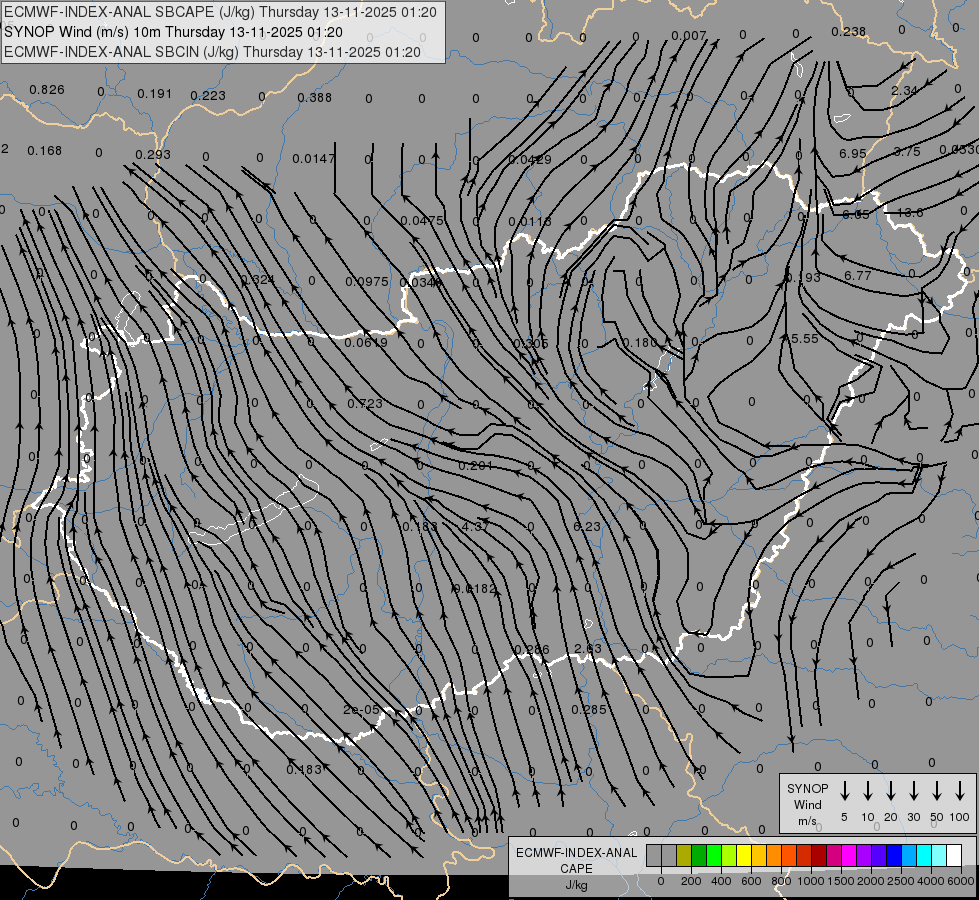Image resolution: width=979 pixels, height=900 pixels.
Task: Click the map value 5.55
Action: click(x=804, y=339)
